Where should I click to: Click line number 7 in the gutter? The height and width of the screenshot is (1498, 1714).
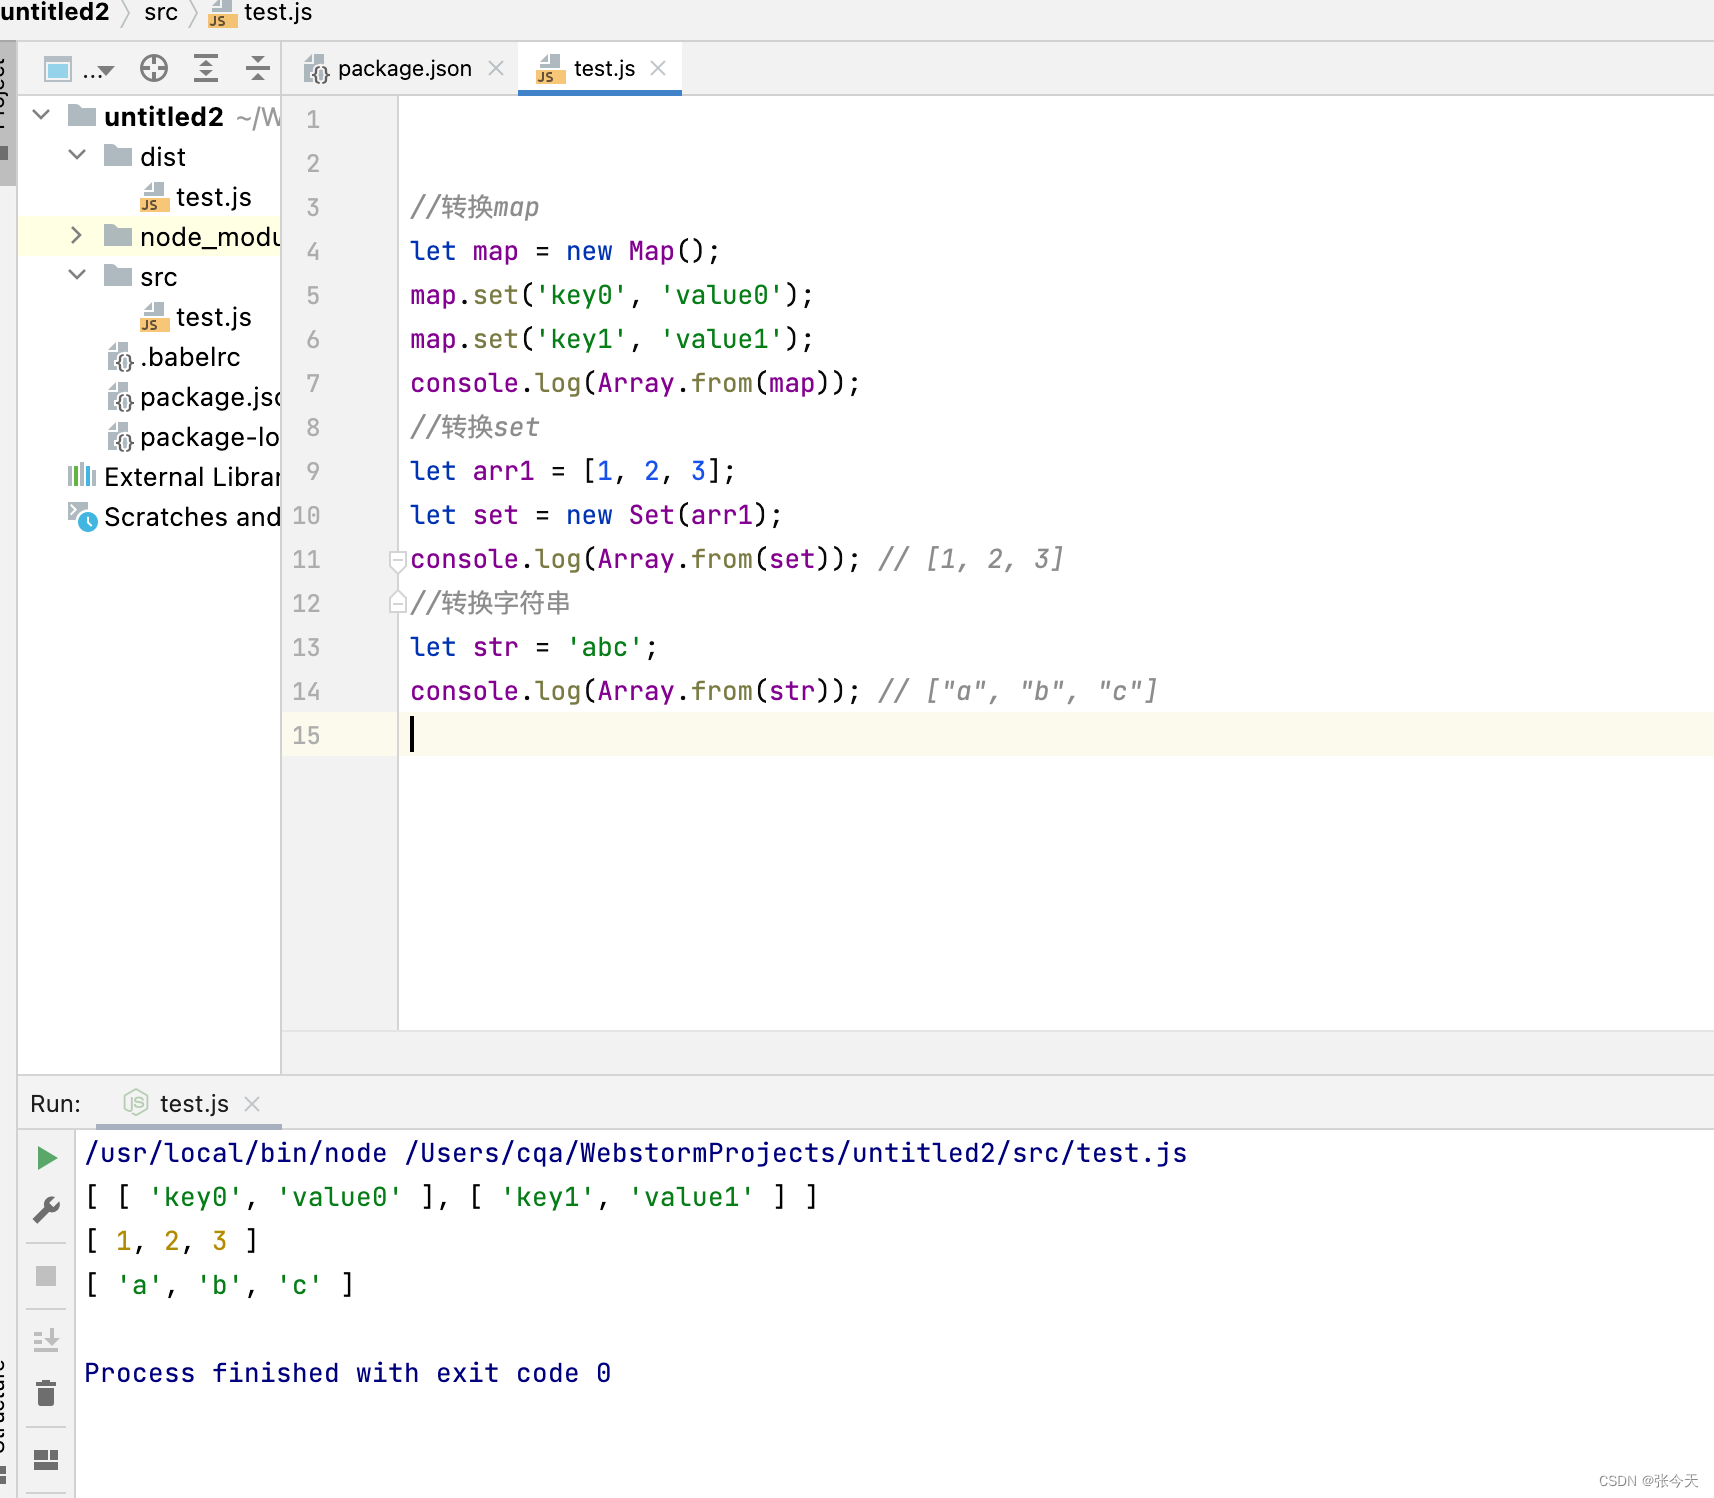coord(313,383)
